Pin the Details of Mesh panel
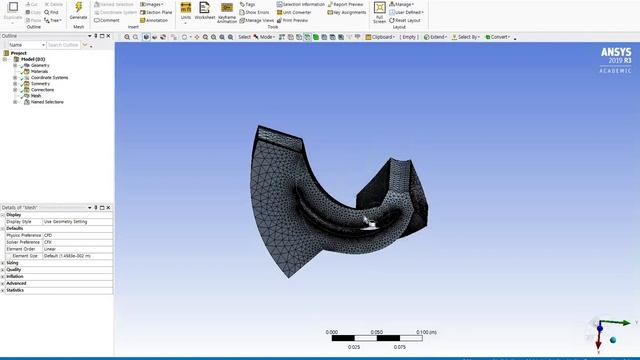The width and height of the screenshot is (640, 360). 96,208
